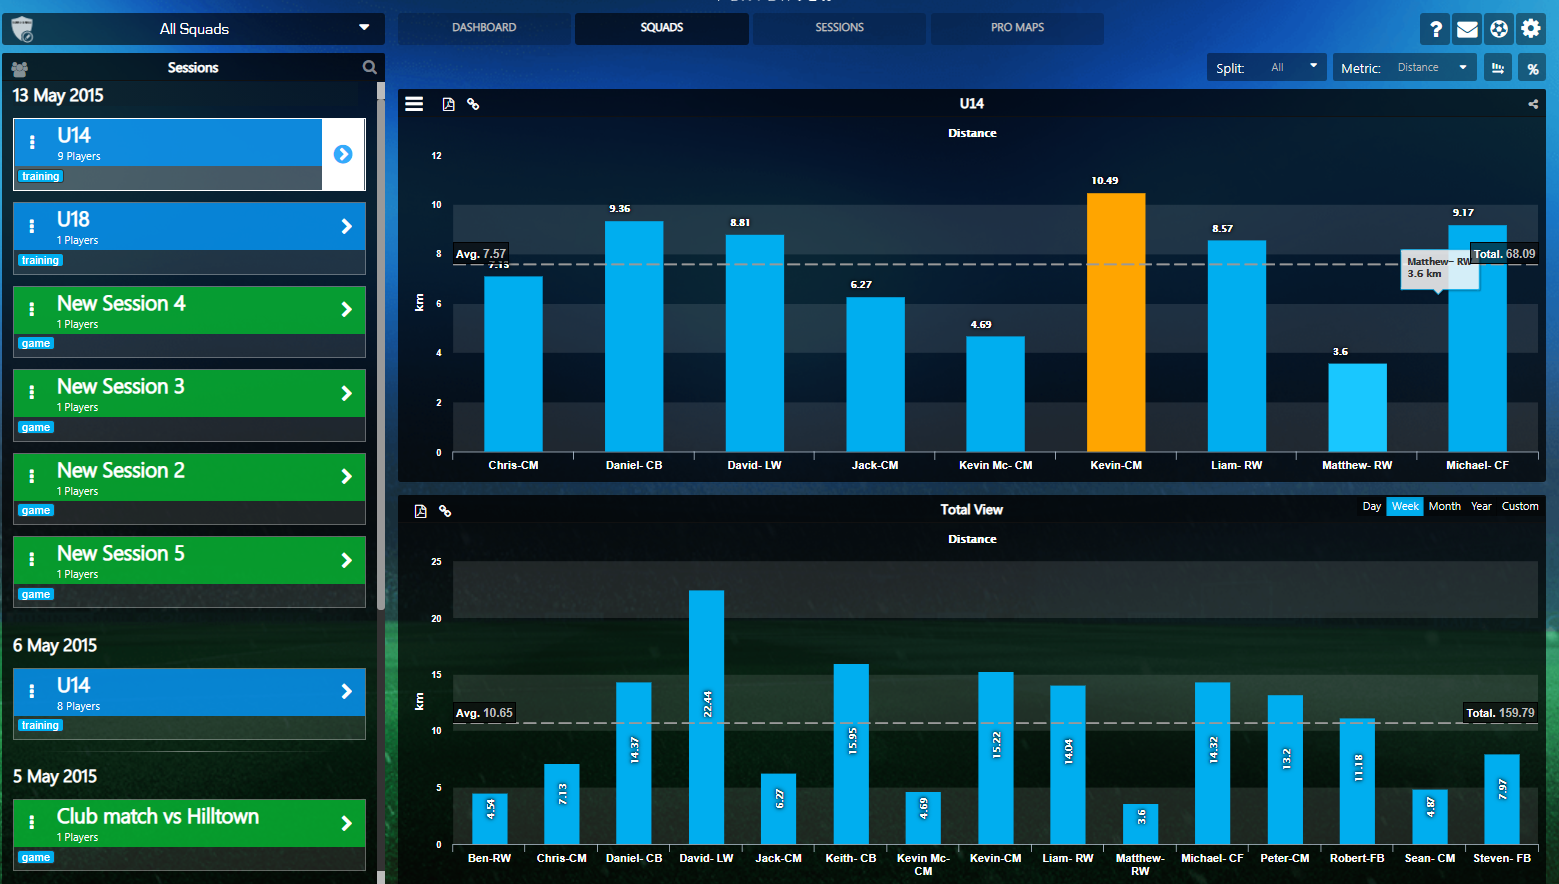Click the football icon in the top bar
This screenshot has width=1559, height=884.
point(1499,28)
